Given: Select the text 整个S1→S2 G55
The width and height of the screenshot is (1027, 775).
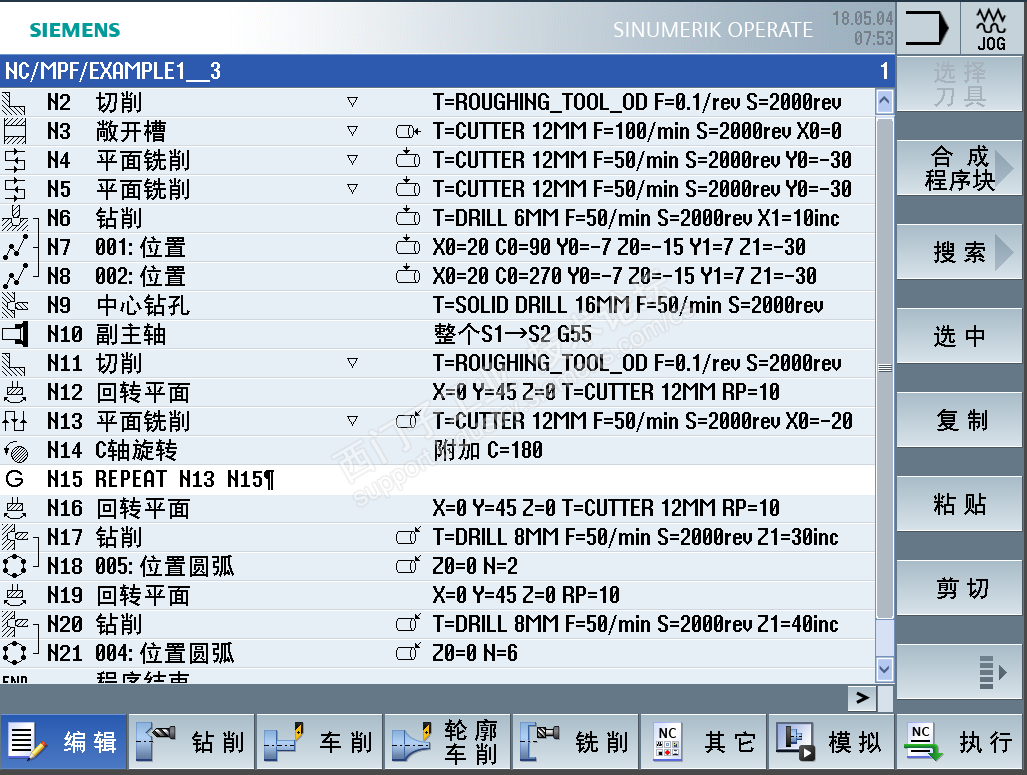Looking at the screenshot, I should pos(512,334).
